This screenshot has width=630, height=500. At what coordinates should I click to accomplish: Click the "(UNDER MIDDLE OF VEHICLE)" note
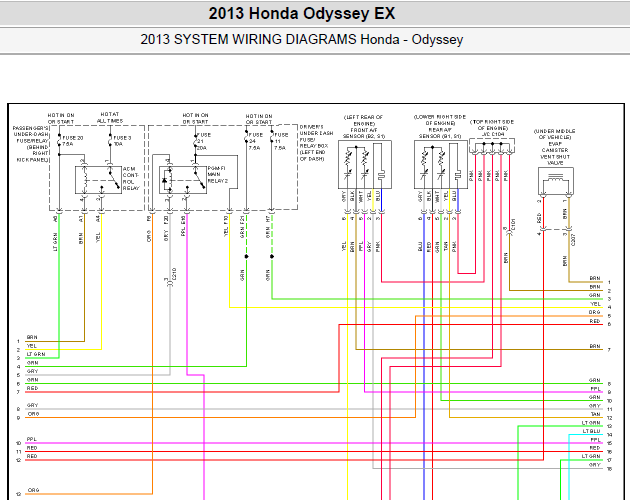point(555,134)
